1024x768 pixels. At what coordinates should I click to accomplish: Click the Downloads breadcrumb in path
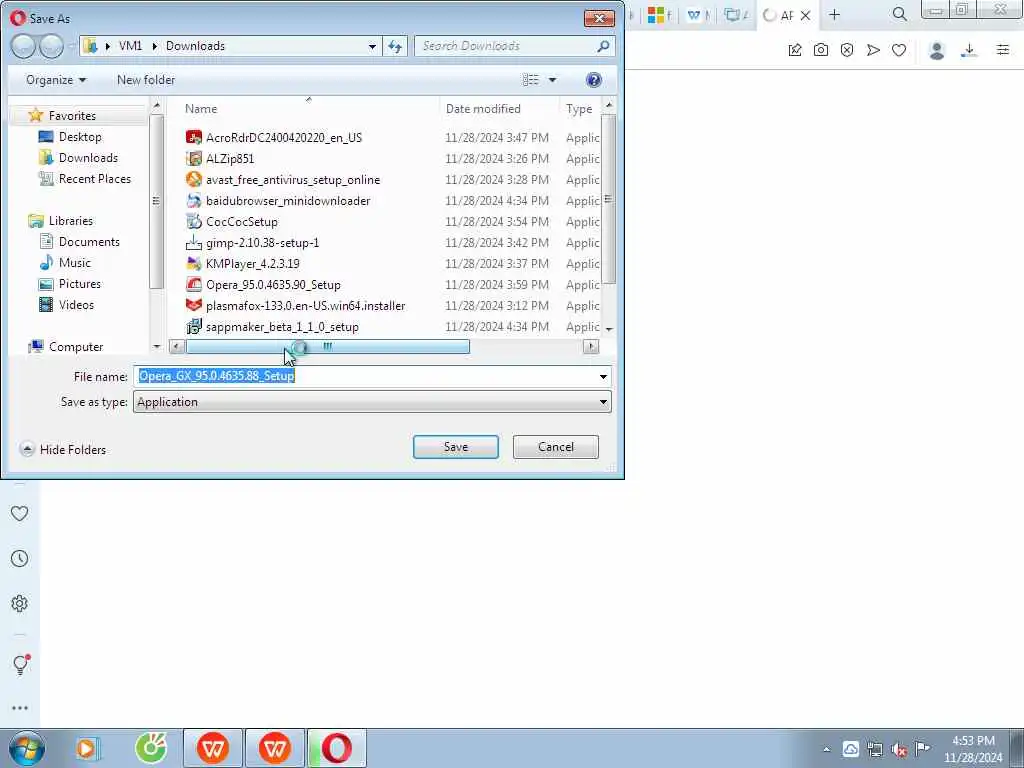[195, 46]
